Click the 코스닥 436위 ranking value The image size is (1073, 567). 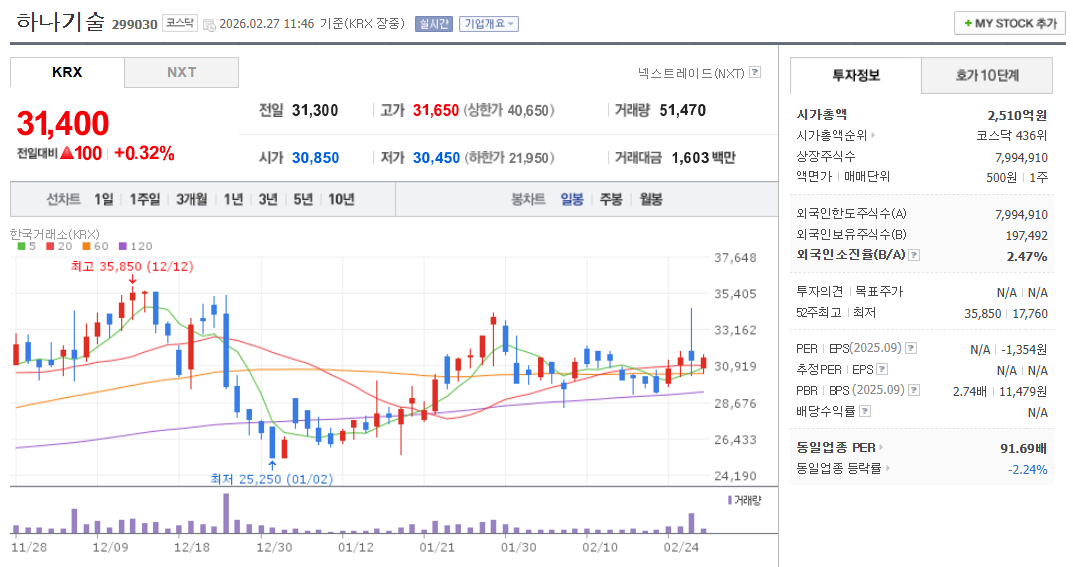(x=1011, y=135)
